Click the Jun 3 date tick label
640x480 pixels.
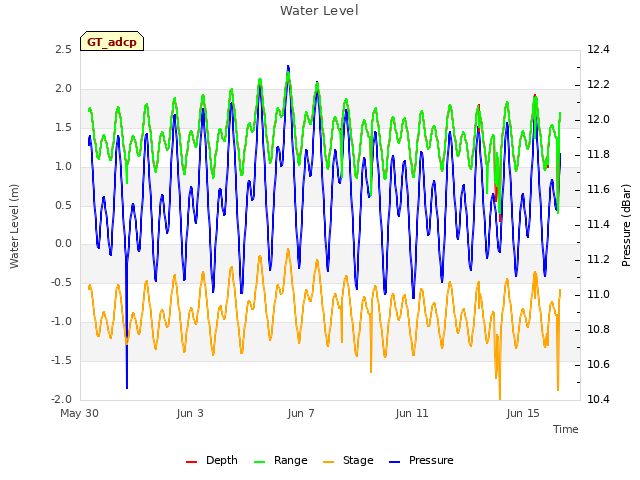tap(190, 413)
